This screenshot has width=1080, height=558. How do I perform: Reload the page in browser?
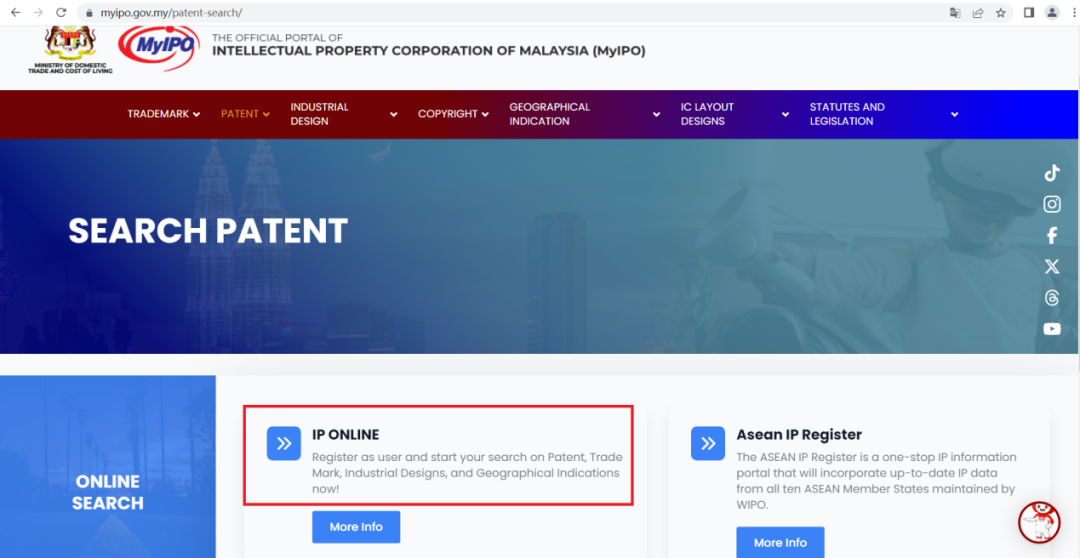[61, 12]
